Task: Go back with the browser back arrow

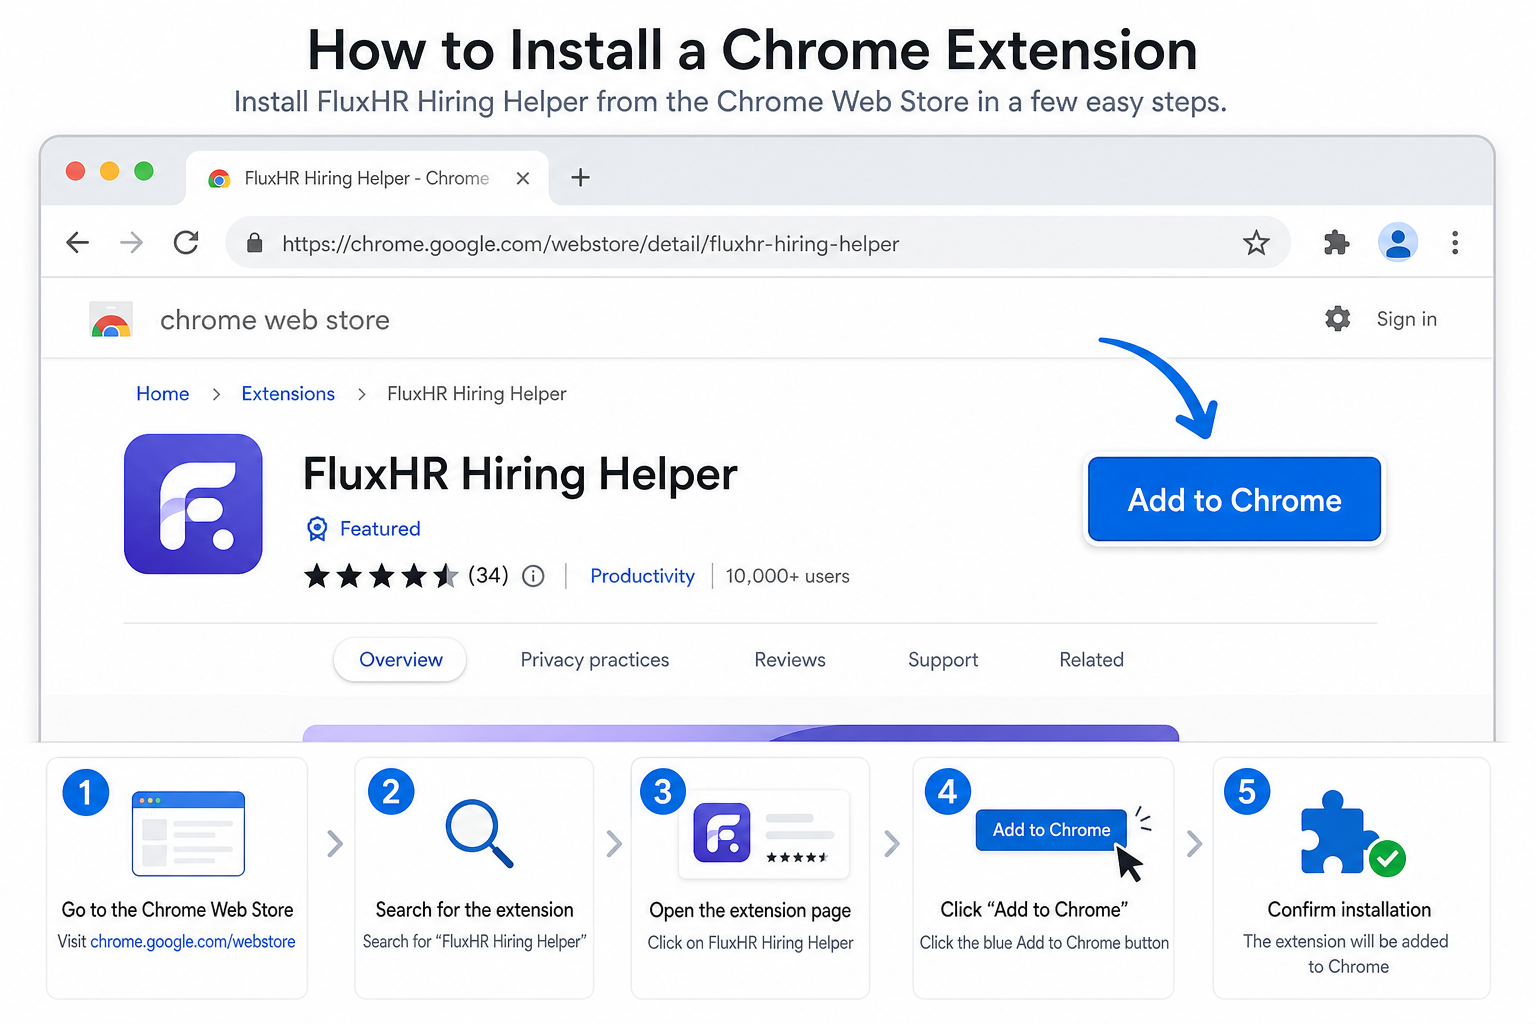Action: pos(78,242)
